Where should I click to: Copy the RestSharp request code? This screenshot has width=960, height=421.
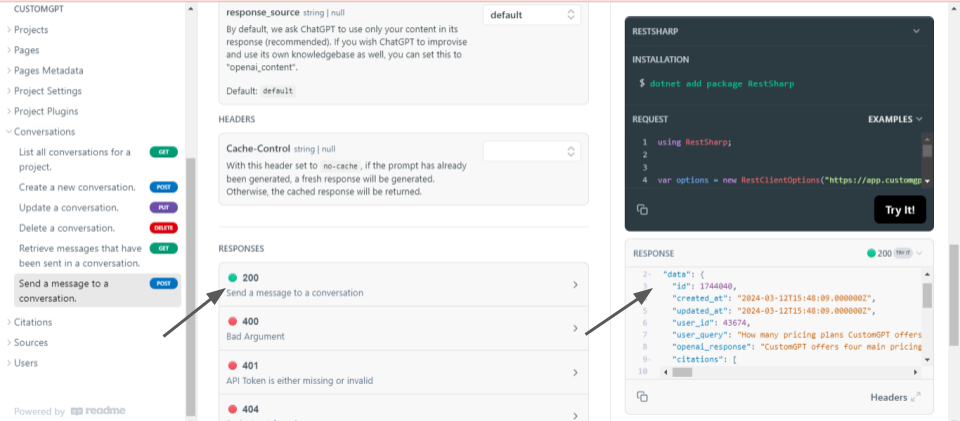pos(642,210)
